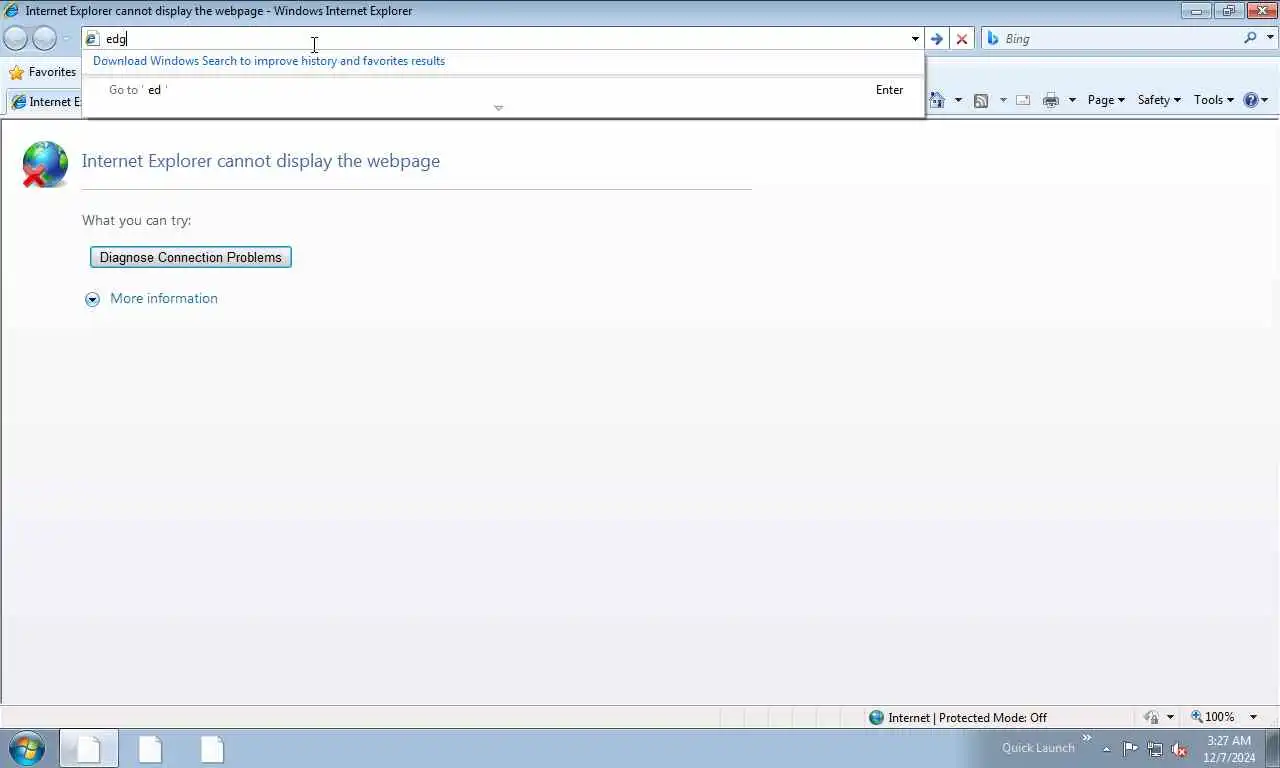Open the zoom level dropdown arrow
This screenshot has height=768, width=1280.
1253,717
